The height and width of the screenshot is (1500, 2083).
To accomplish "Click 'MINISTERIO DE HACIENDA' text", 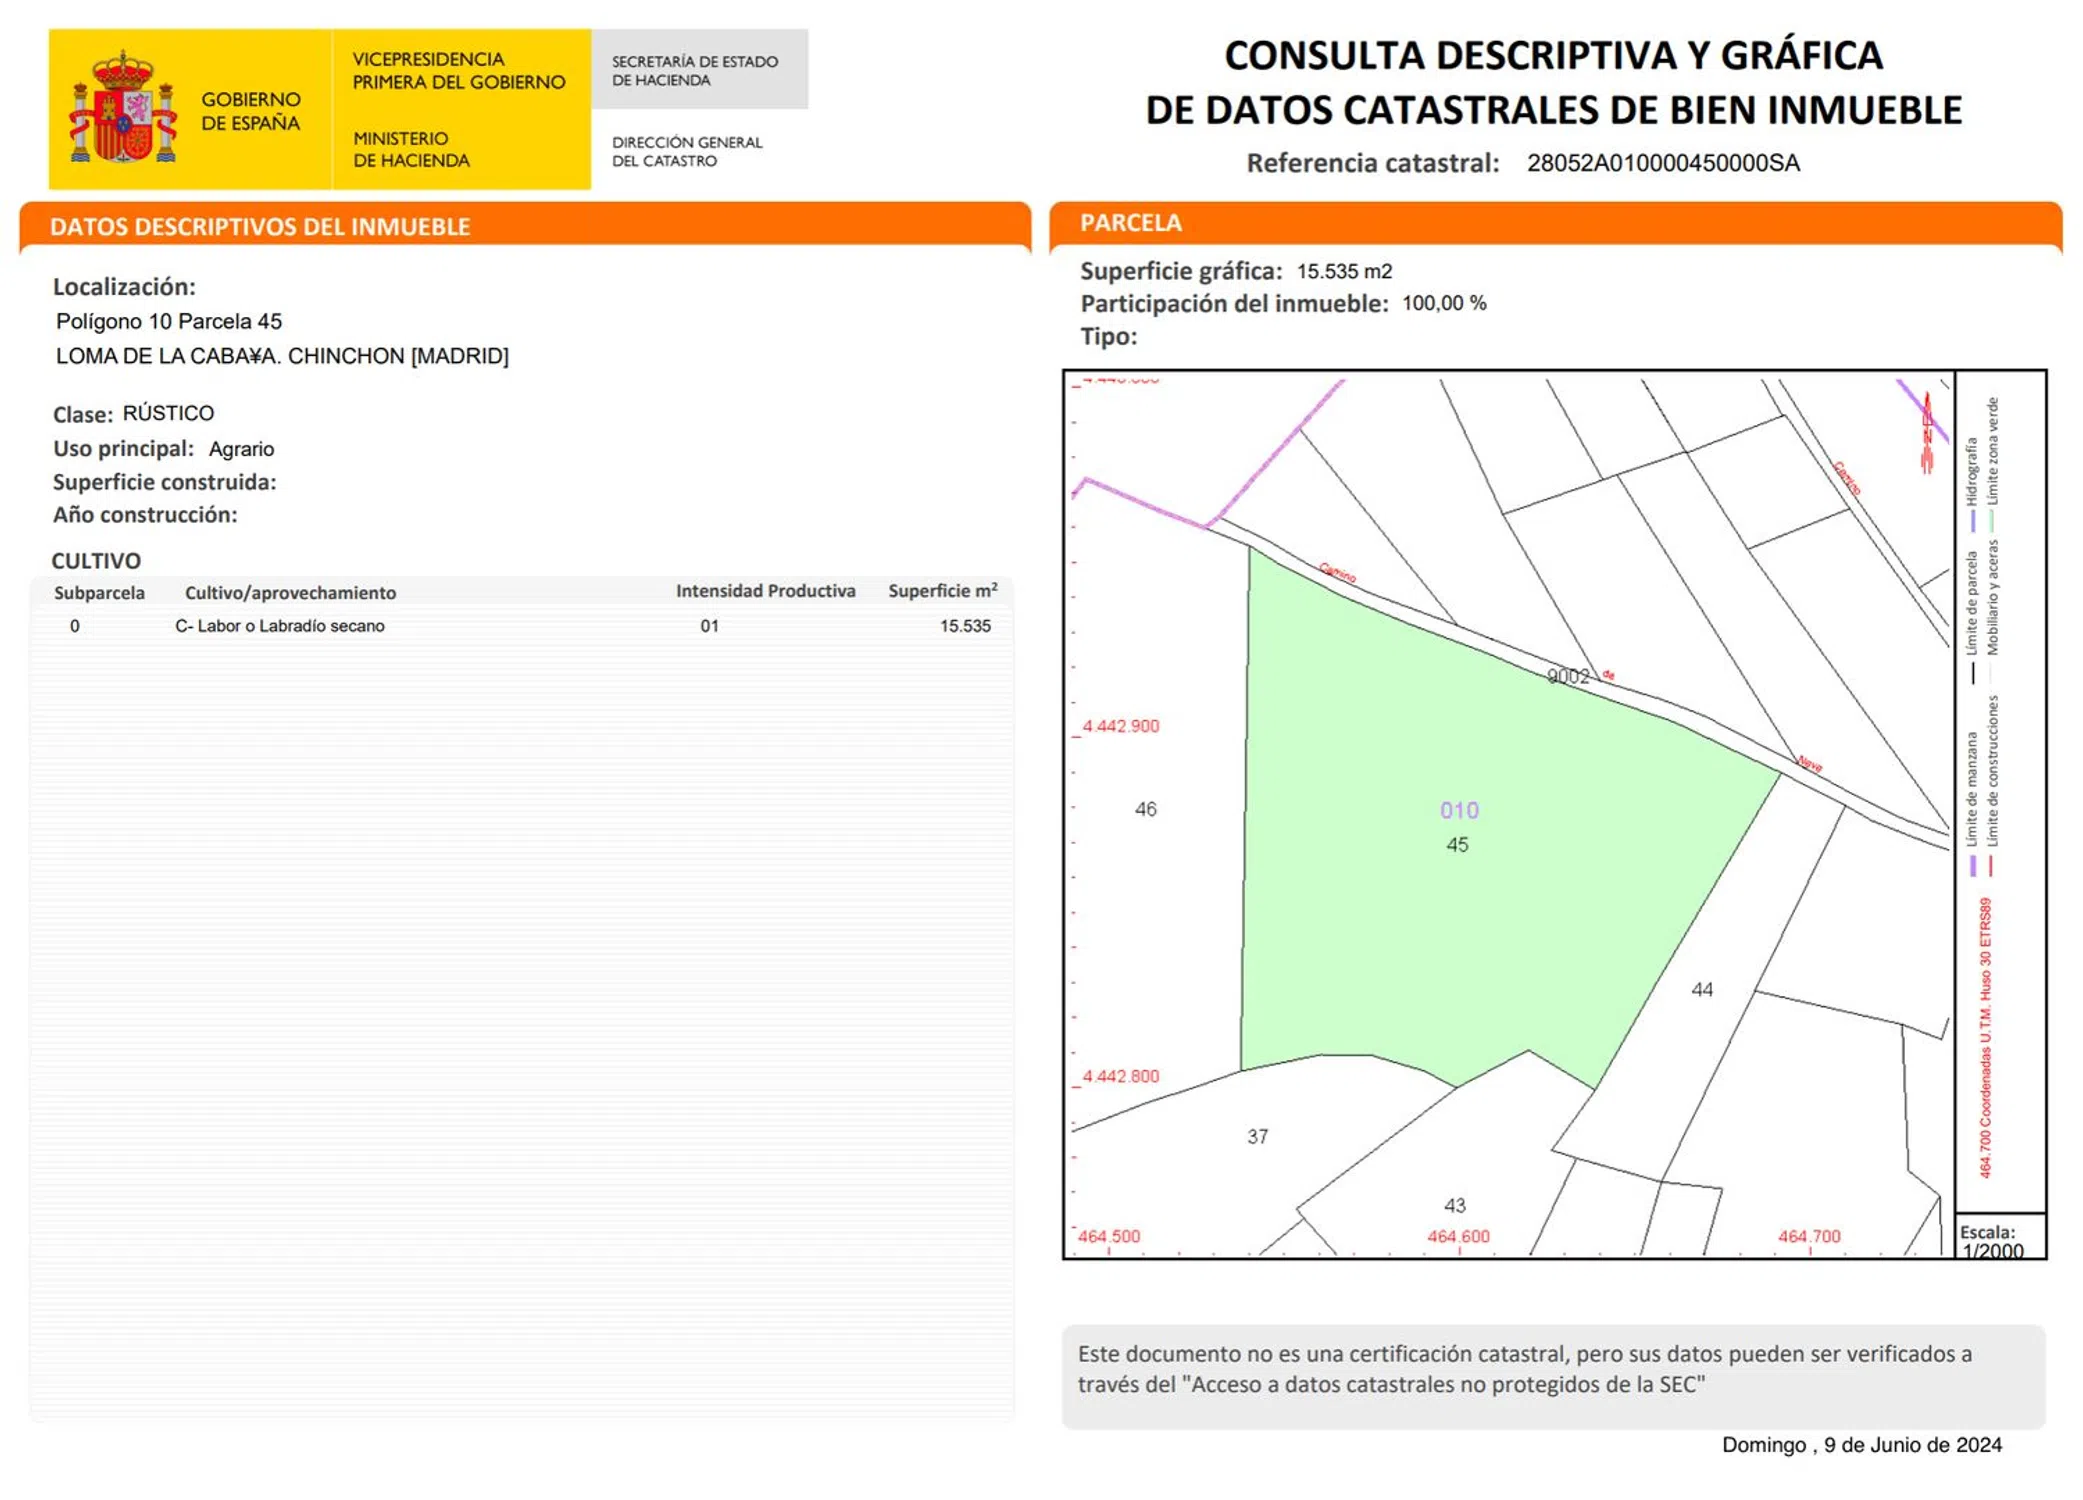I will tap(411, 149).
